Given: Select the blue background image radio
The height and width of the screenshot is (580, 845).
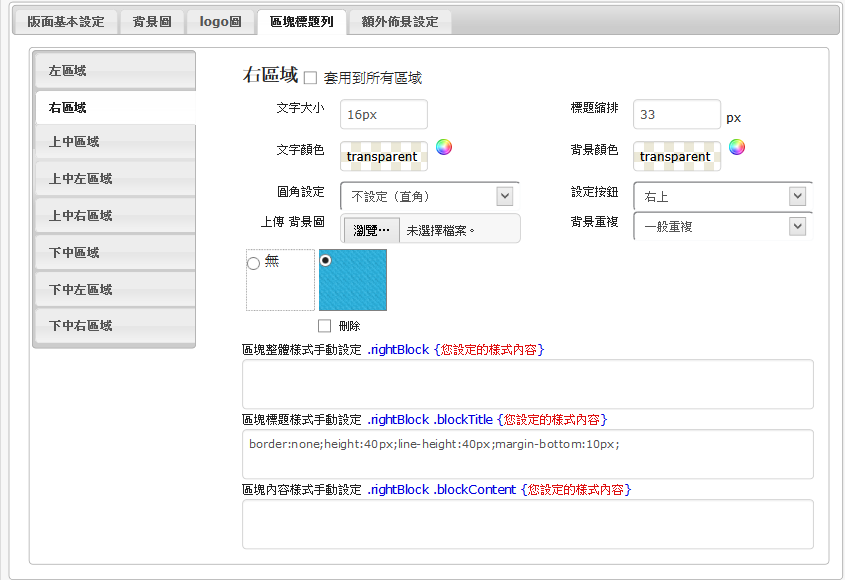Looking at the screenshot, I should [326, 260].
